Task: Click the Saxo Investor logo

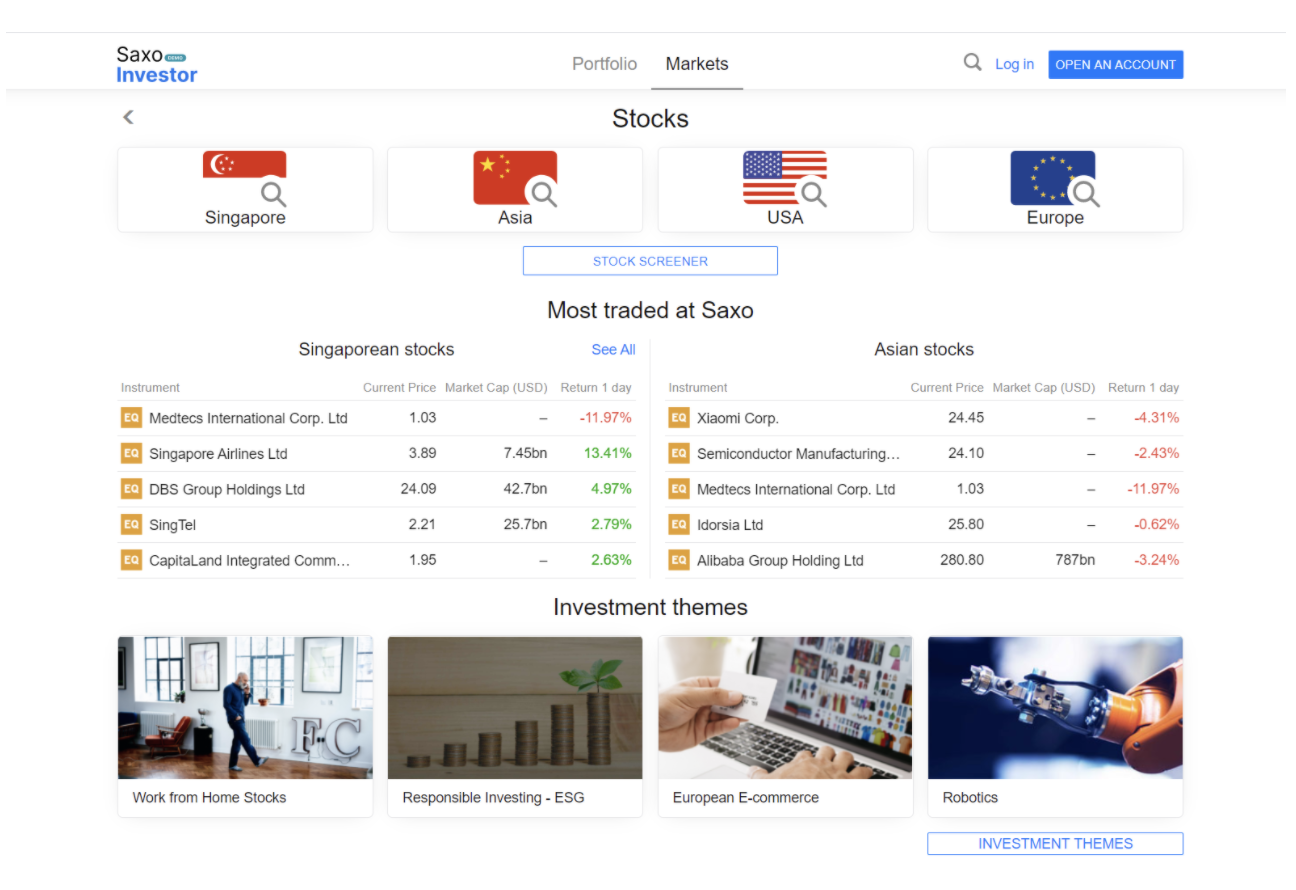Action: tap(157, 64)
